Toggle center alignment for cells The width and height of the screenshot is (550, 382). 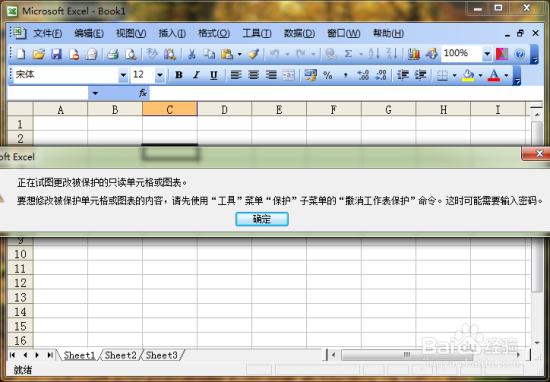[253, 75]
